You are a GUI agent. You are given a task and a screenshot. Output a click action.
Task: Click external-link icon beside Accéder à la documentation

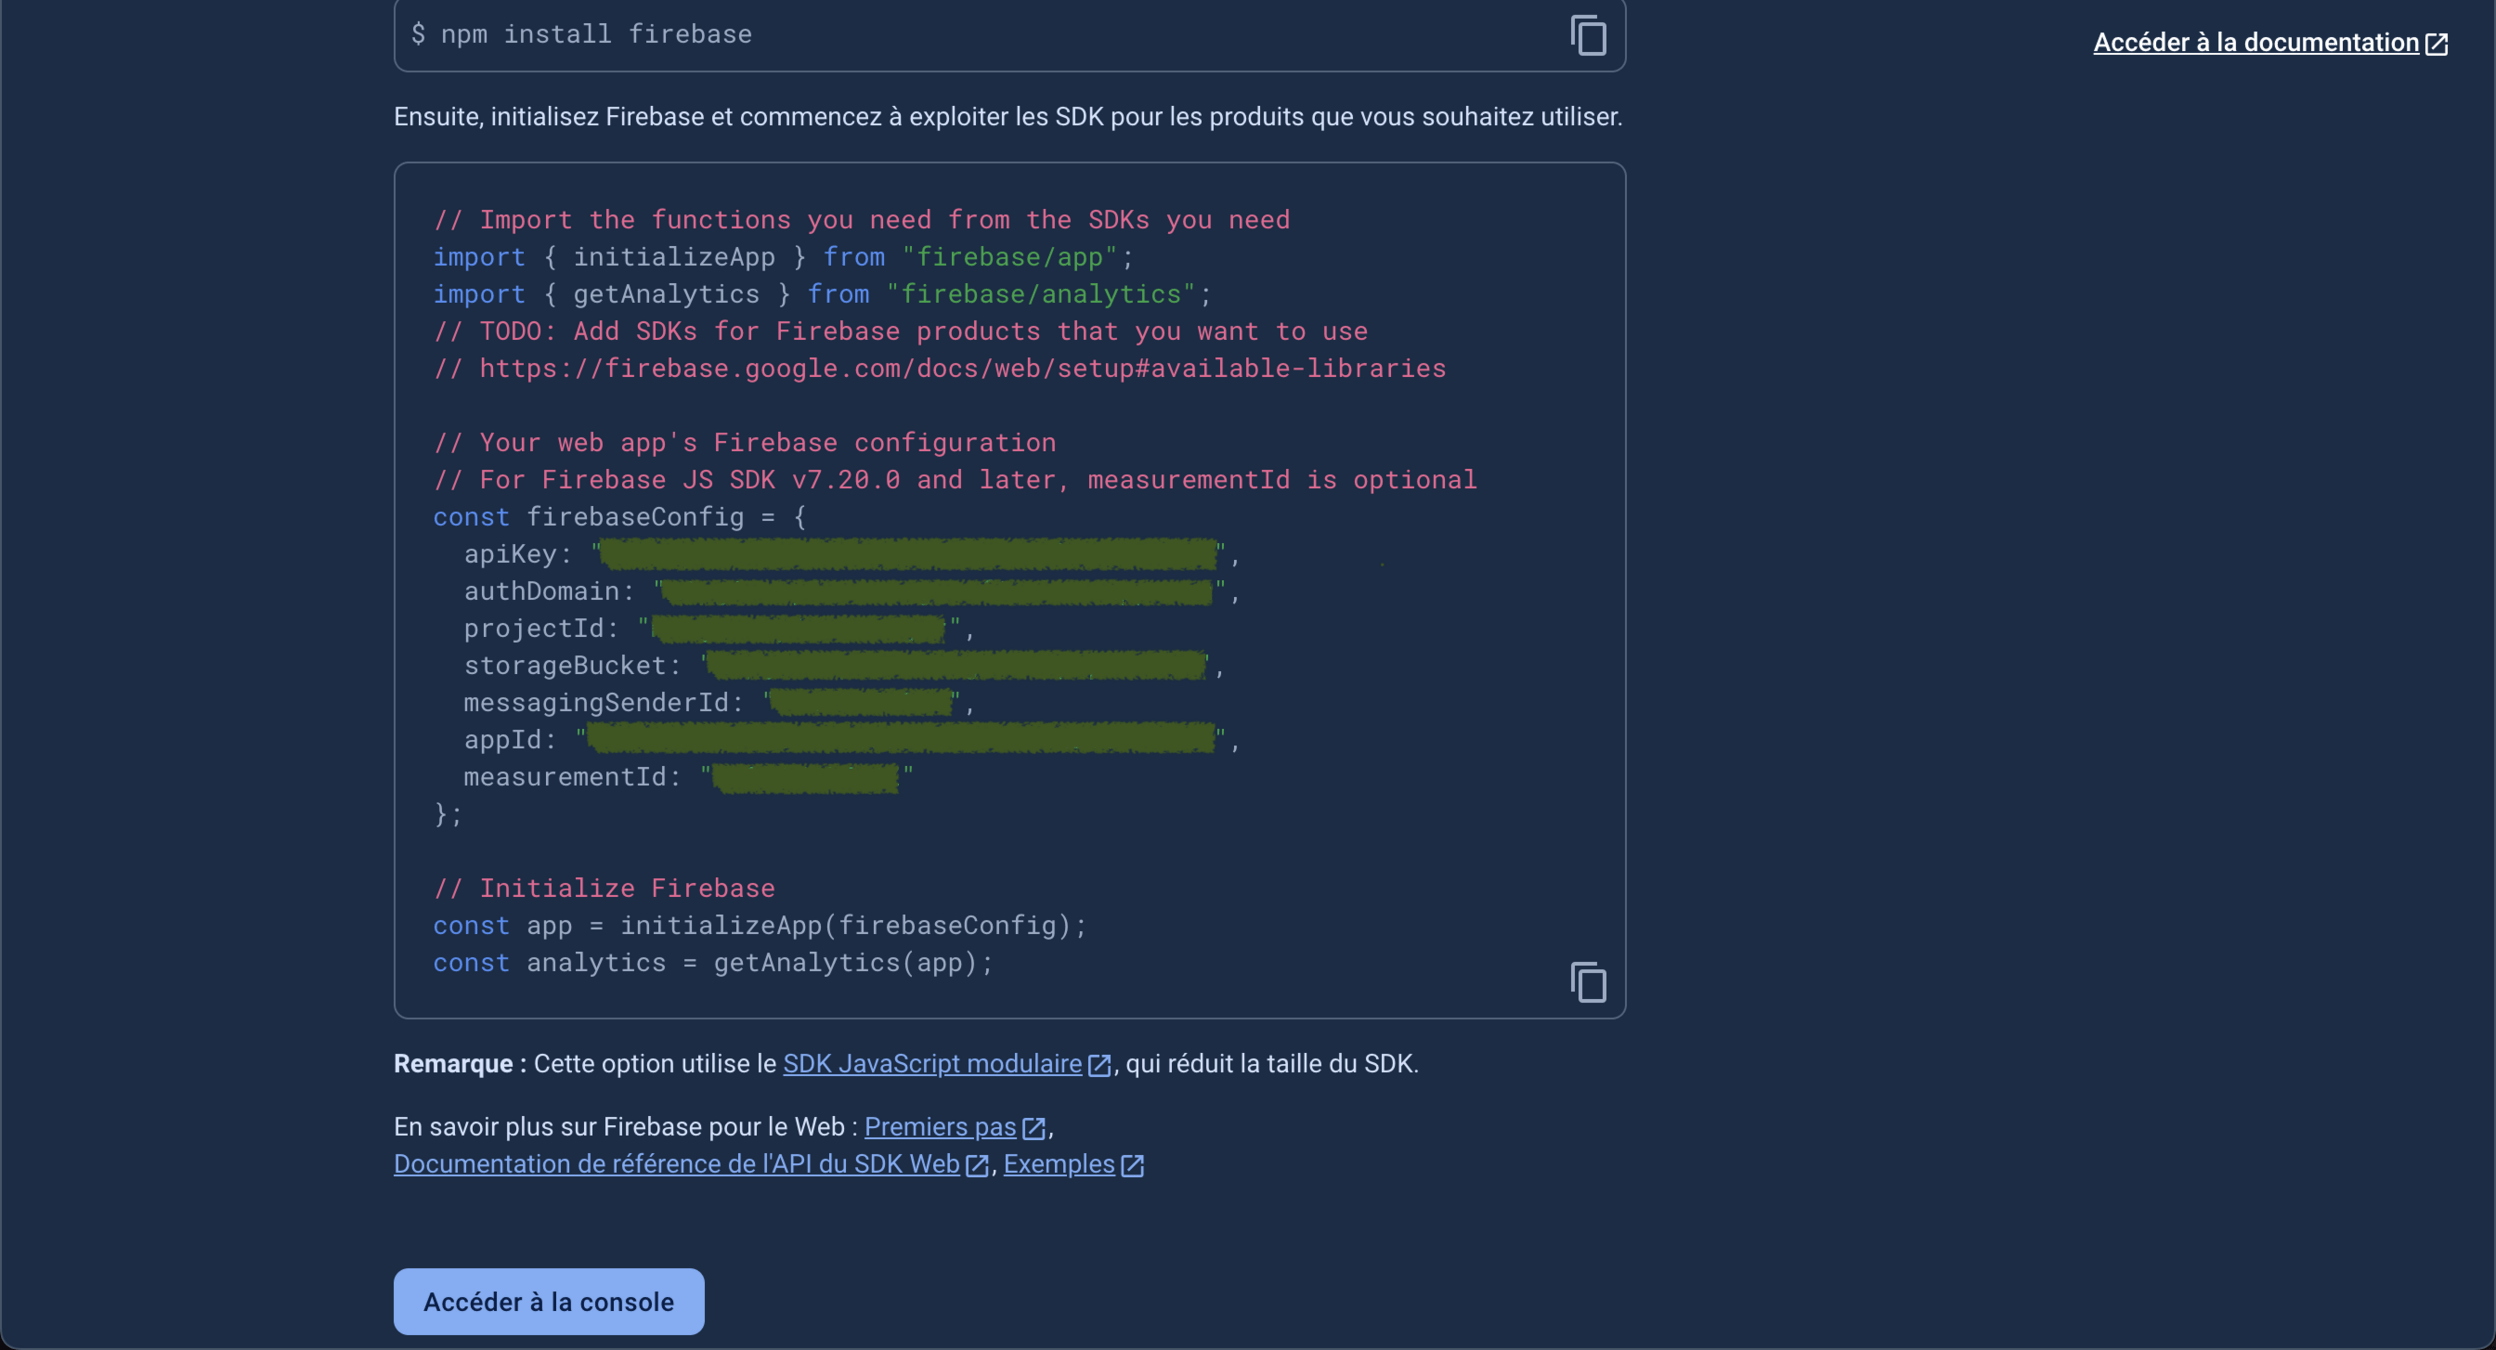[2437, 44]
